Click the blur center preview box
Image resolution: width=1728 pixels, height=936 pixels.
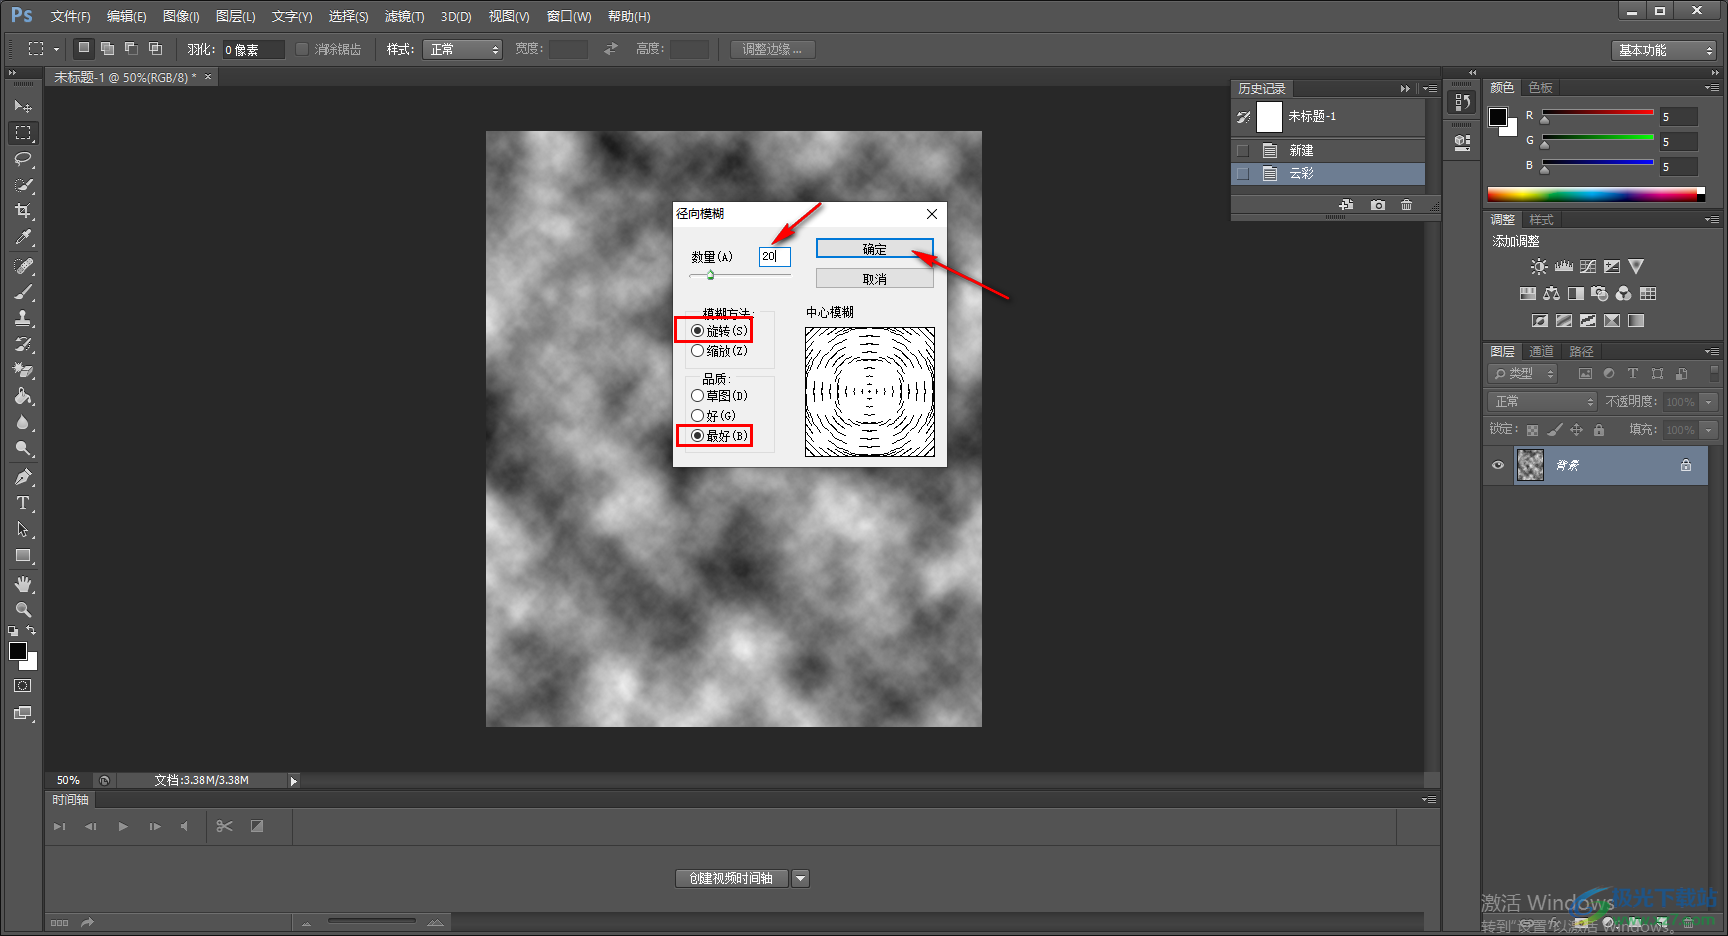pyautogui.click(x=870, y=392)
